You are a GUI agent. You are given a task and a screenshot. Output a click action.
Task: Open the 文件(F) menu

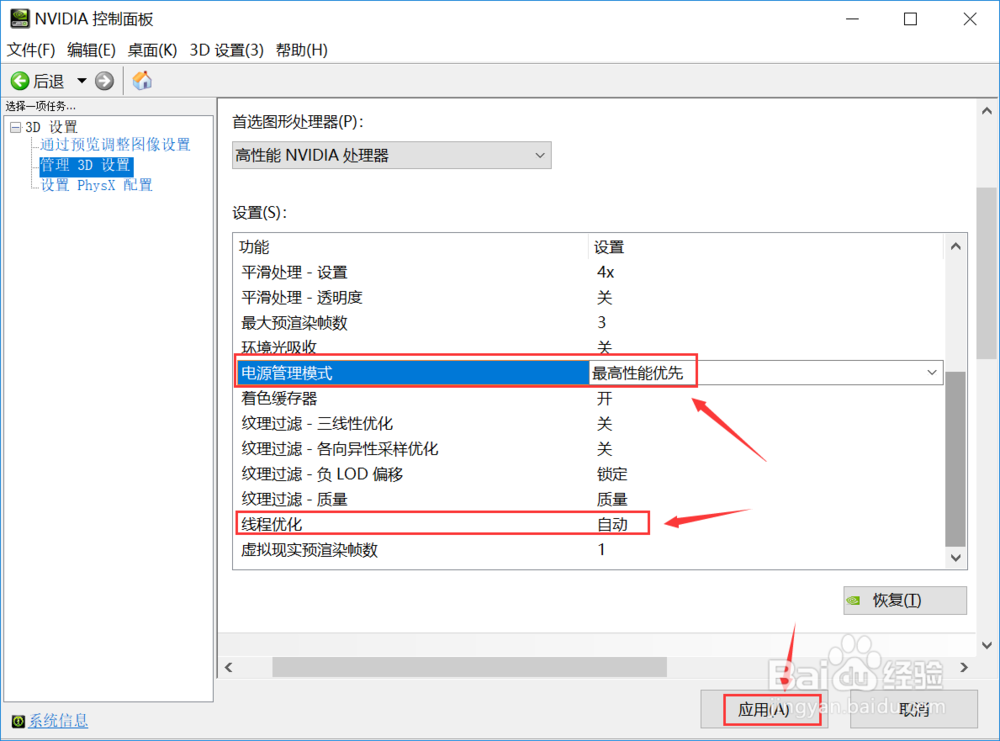coord(31,50)
